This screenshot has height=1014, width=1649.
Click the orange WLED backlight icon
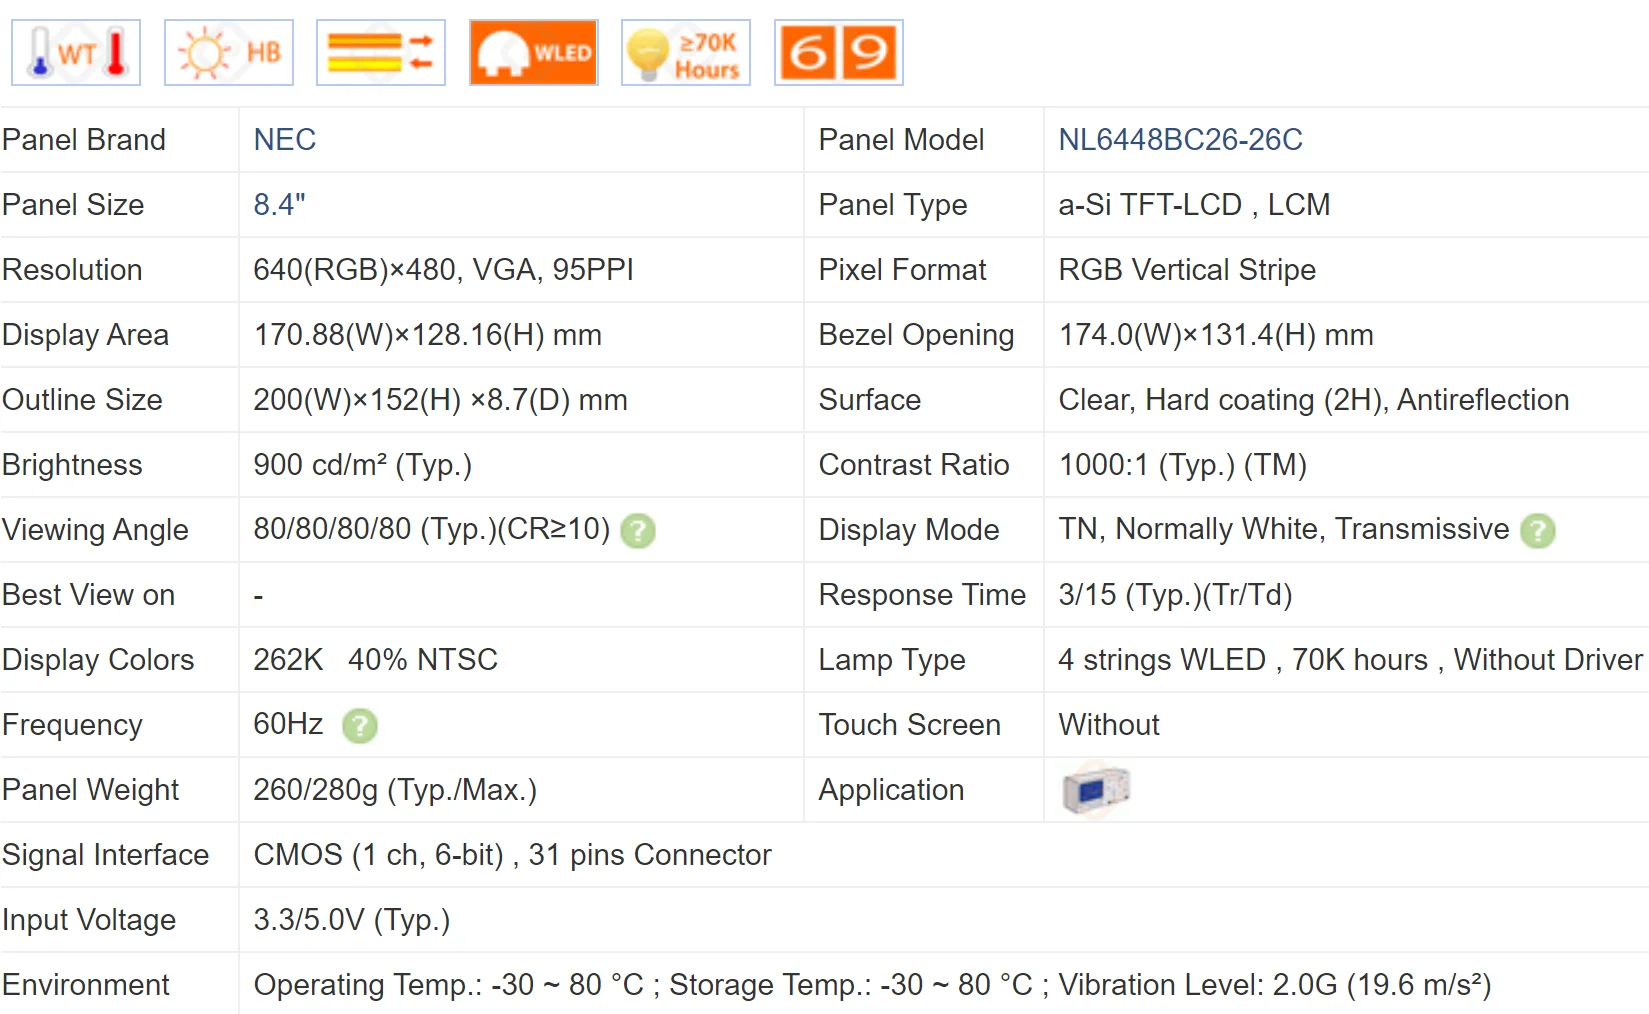[x=534, y=53]
